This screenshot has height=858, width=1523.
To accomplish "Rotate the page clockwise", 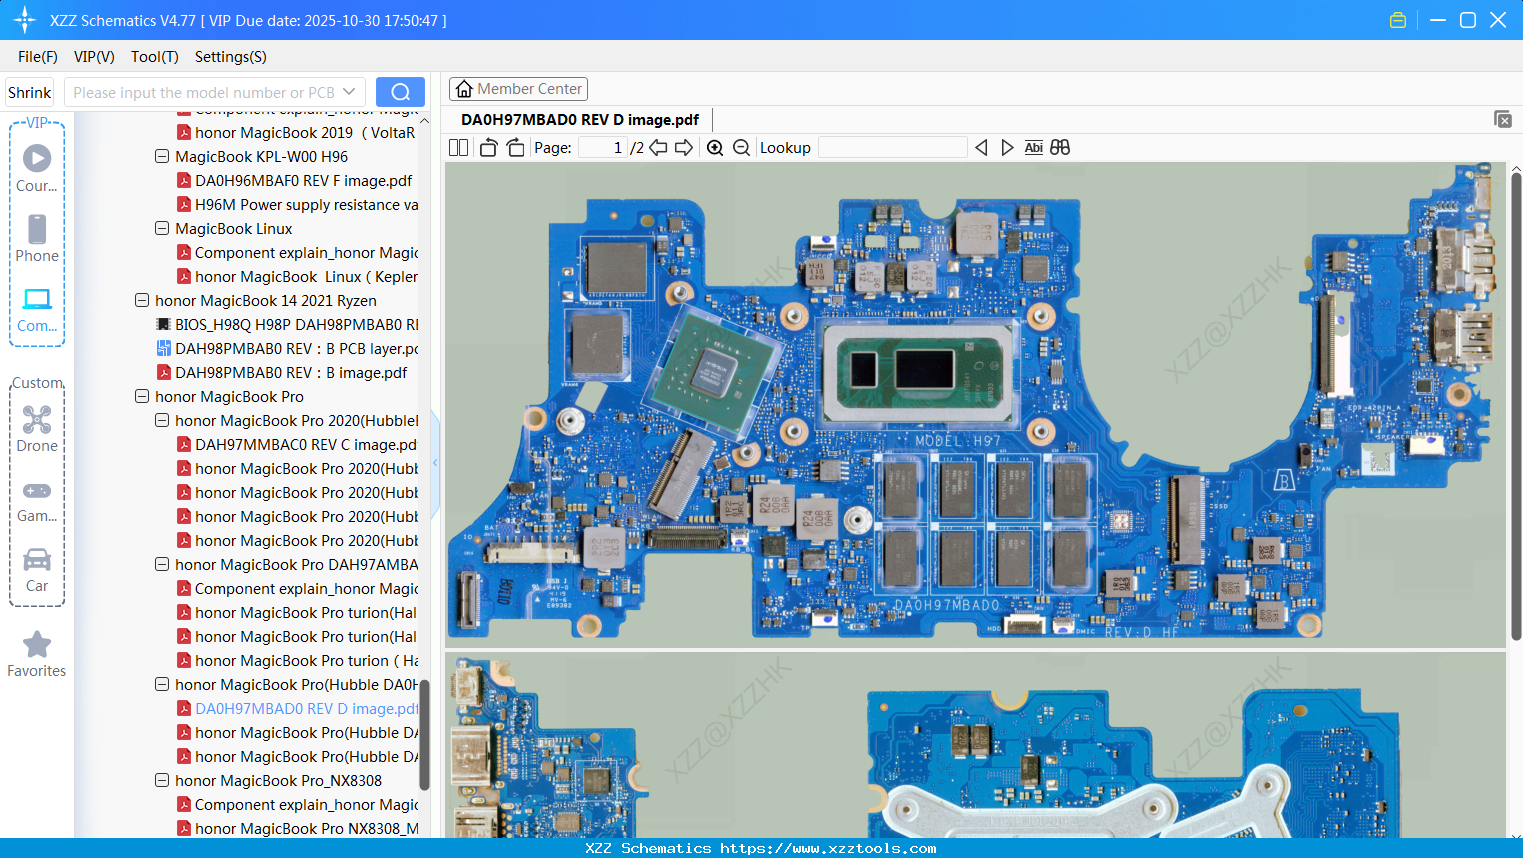I will point(515,148).
